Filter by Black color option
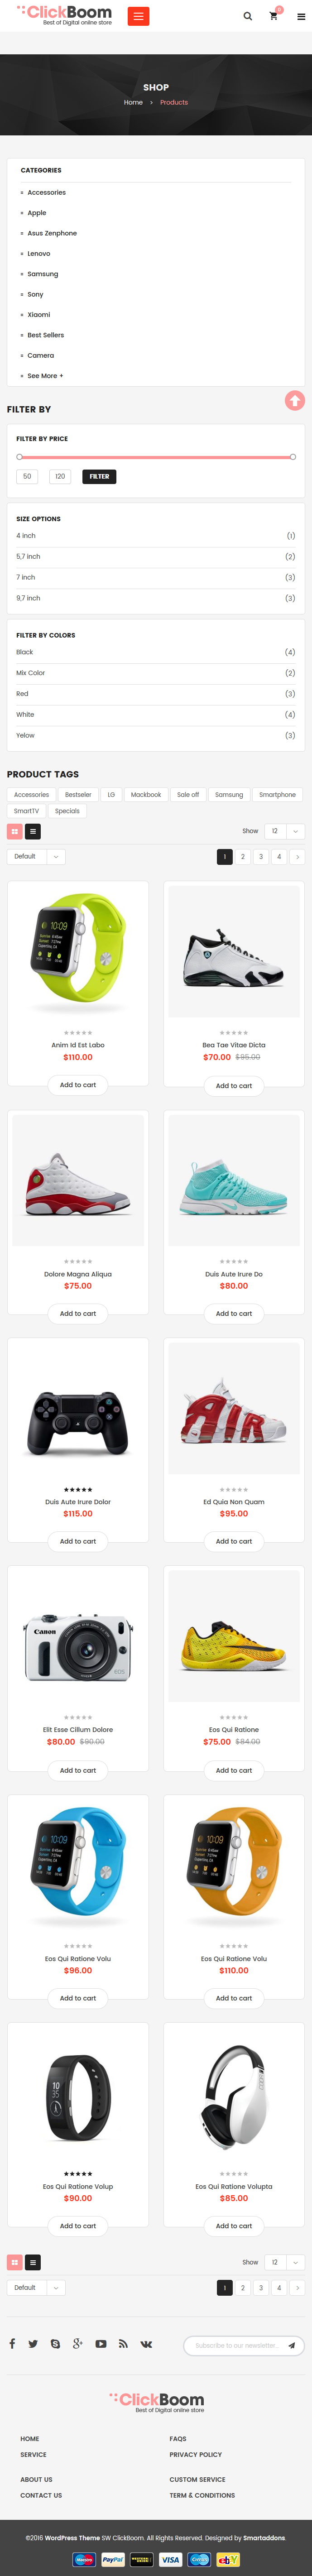Viewport: 312px width, 2576px height. click(25, 652)
